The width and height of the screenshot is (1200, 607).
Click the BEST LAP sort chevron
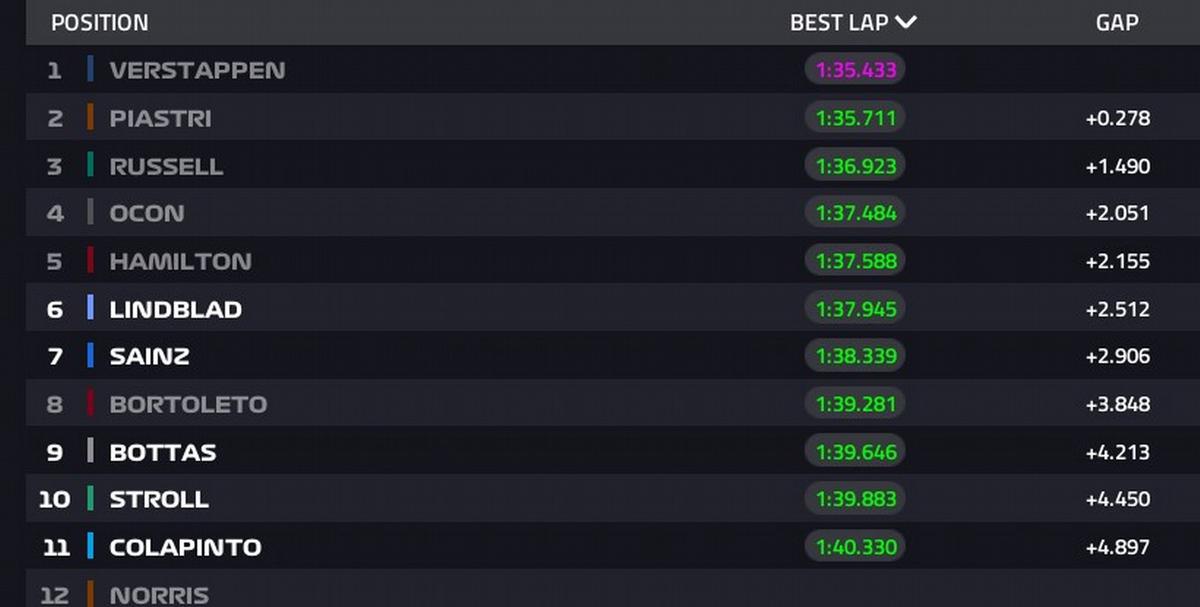[x=906, y=23]
